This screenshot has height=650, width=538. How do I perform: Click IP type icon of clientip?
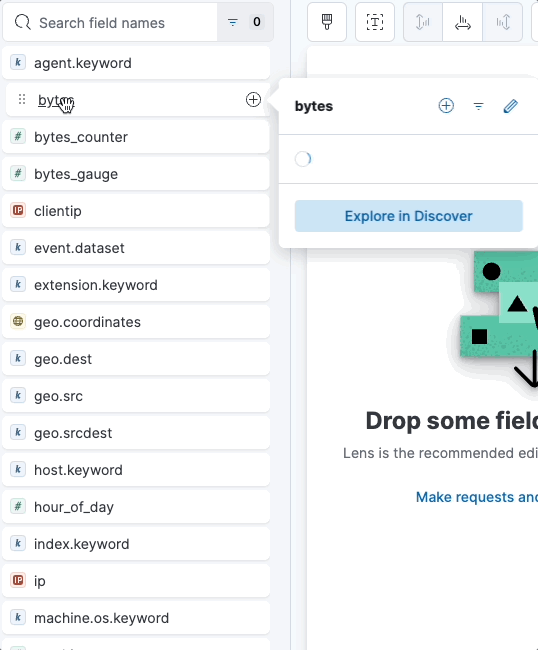[18, 211]
